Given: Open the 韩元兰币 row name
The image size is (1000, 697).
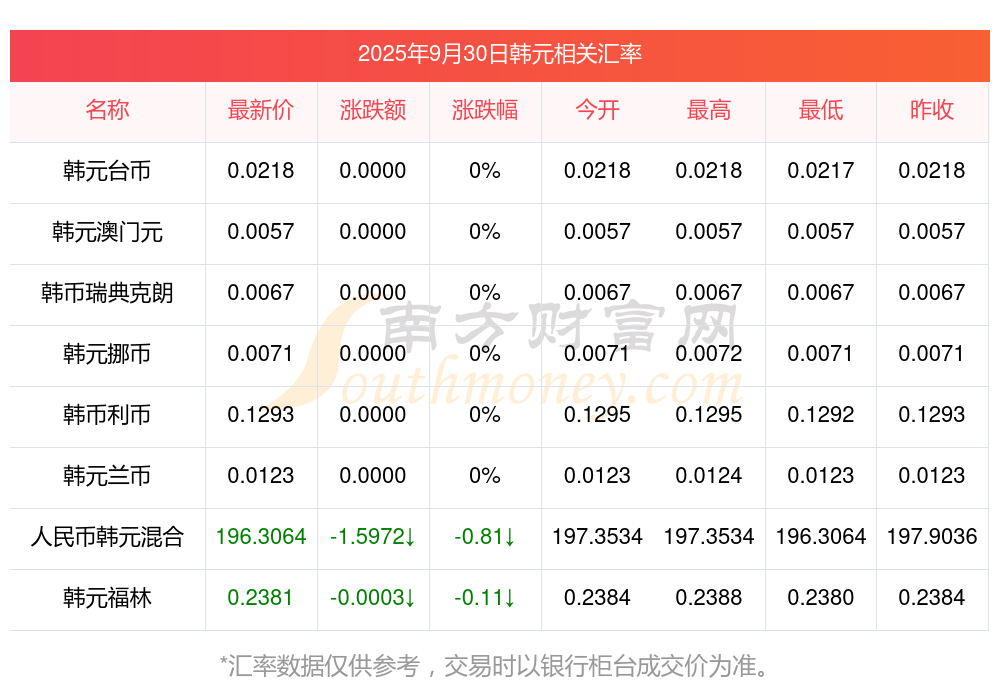Looking at the screenshot, I should pos(107,476).
